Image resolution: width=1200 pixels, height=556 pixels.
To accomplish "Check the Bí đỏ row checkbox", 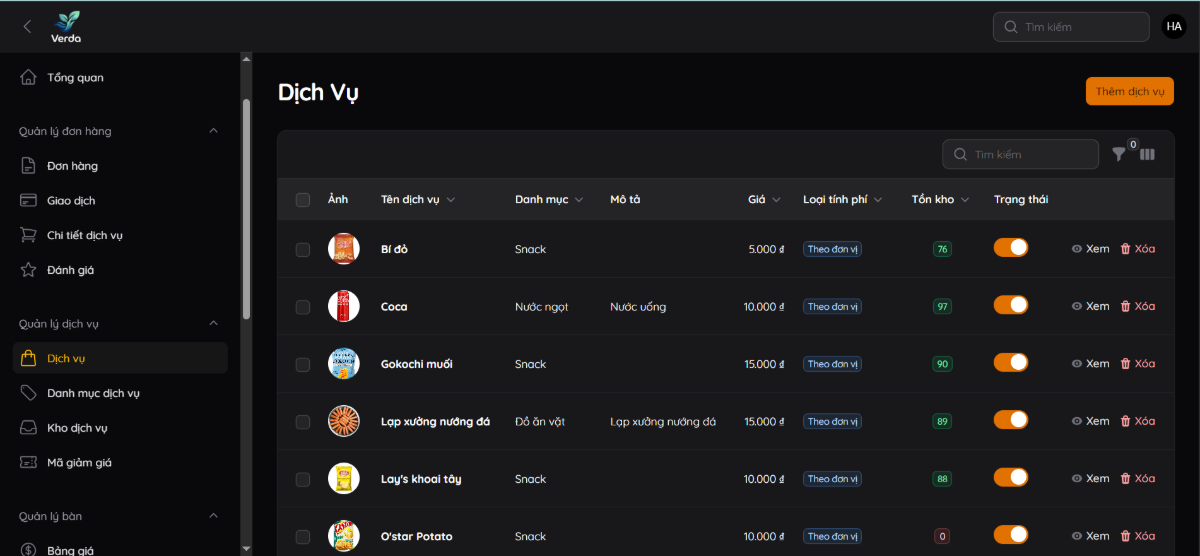I will pyautogui.click(x=303, y=249).
